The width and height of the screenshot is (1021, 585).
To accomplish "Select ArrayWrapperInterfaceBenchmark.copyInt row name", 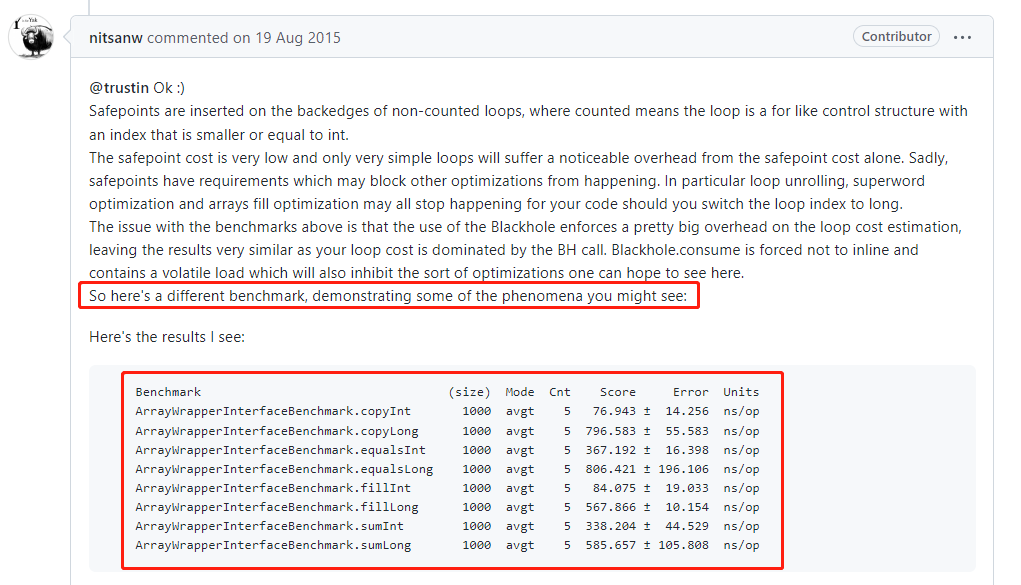I will (273, 411).
